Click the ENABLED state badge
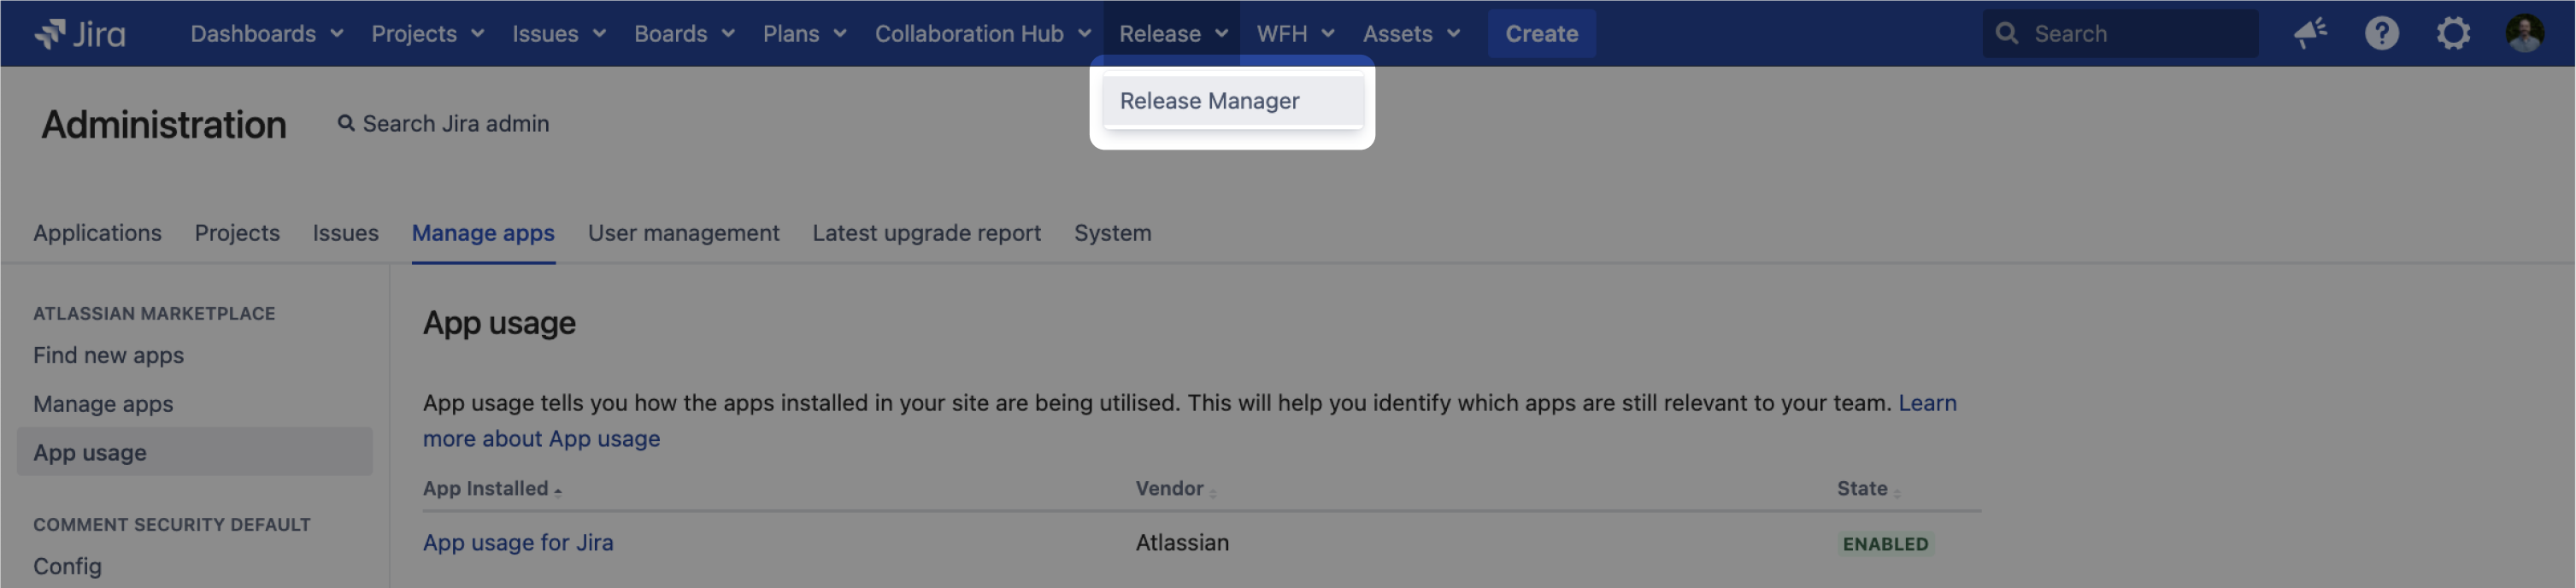 (1885, 544)
